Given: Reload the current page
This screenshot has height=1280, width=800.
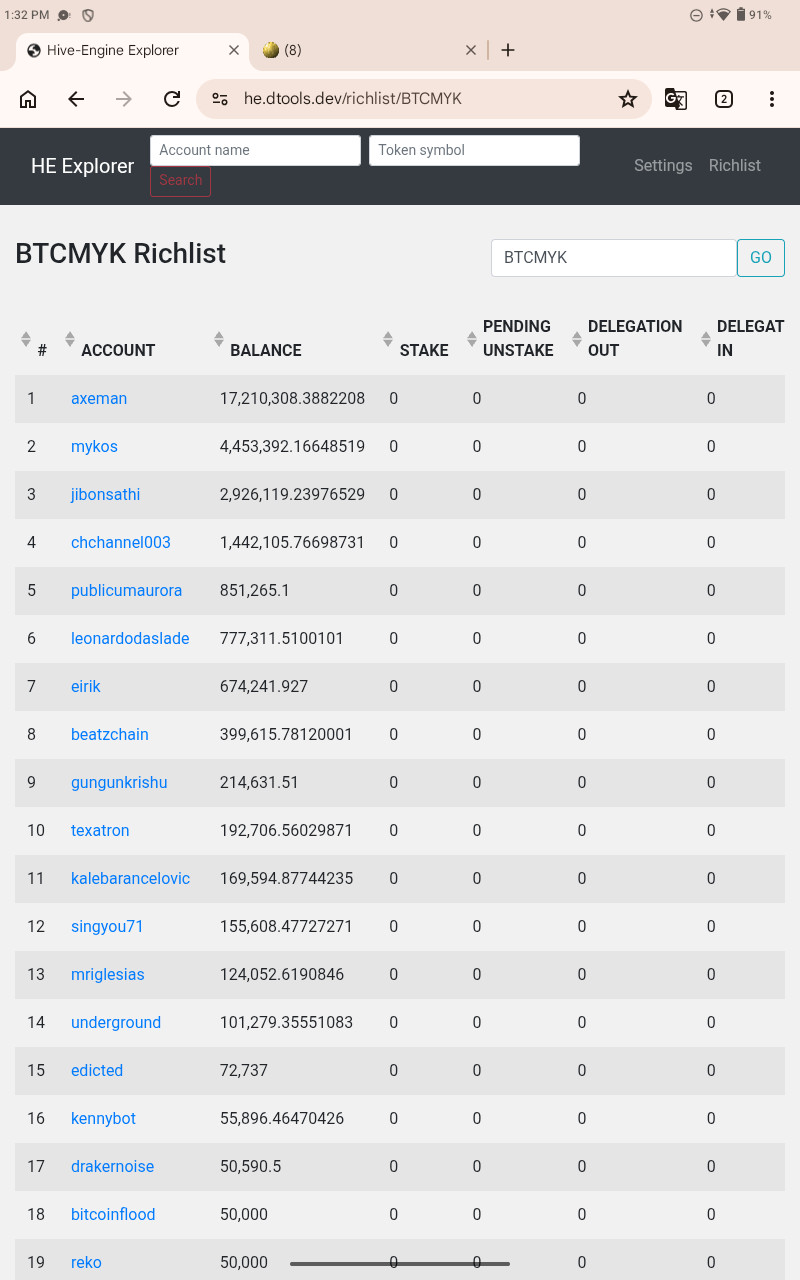Looking at the screenshot, I should 172,99.
